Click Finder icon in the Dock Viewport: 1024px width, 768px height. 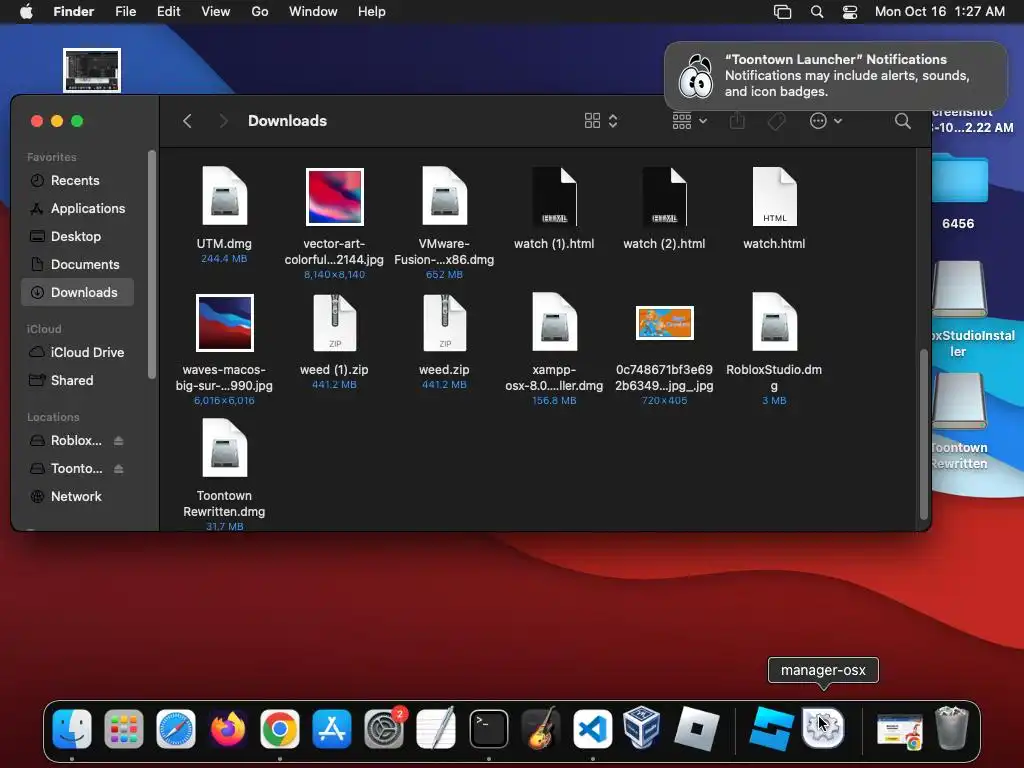coord(72,728)
